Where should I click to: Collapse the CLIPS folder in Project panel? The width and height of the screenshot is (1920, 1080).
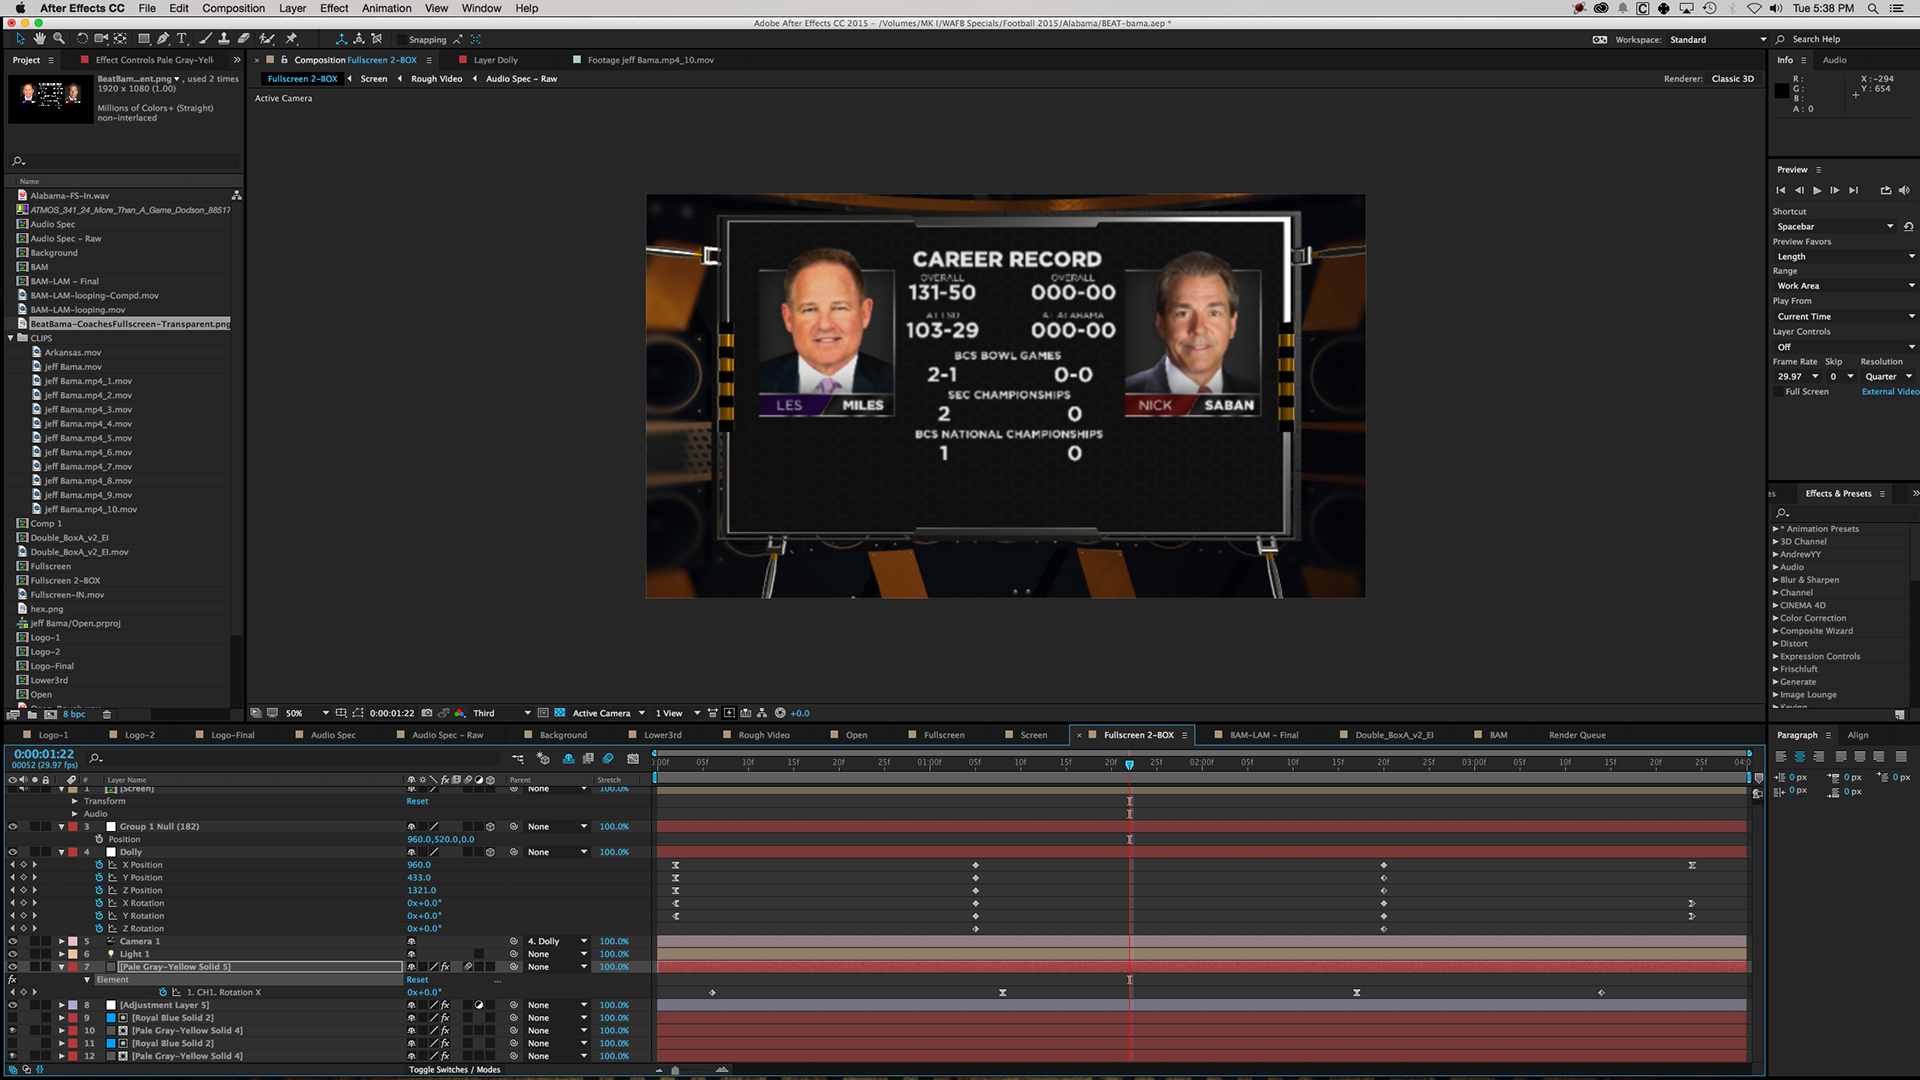[11, 338]
